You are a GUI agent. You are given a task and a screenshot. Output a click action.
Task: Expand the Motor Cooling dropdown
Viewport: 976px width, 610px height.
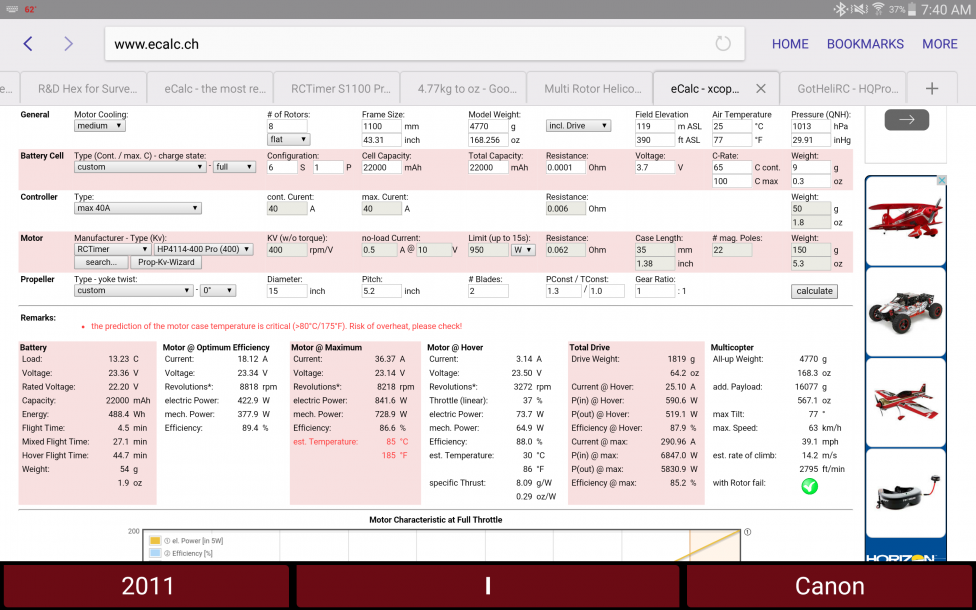(99, 126)
